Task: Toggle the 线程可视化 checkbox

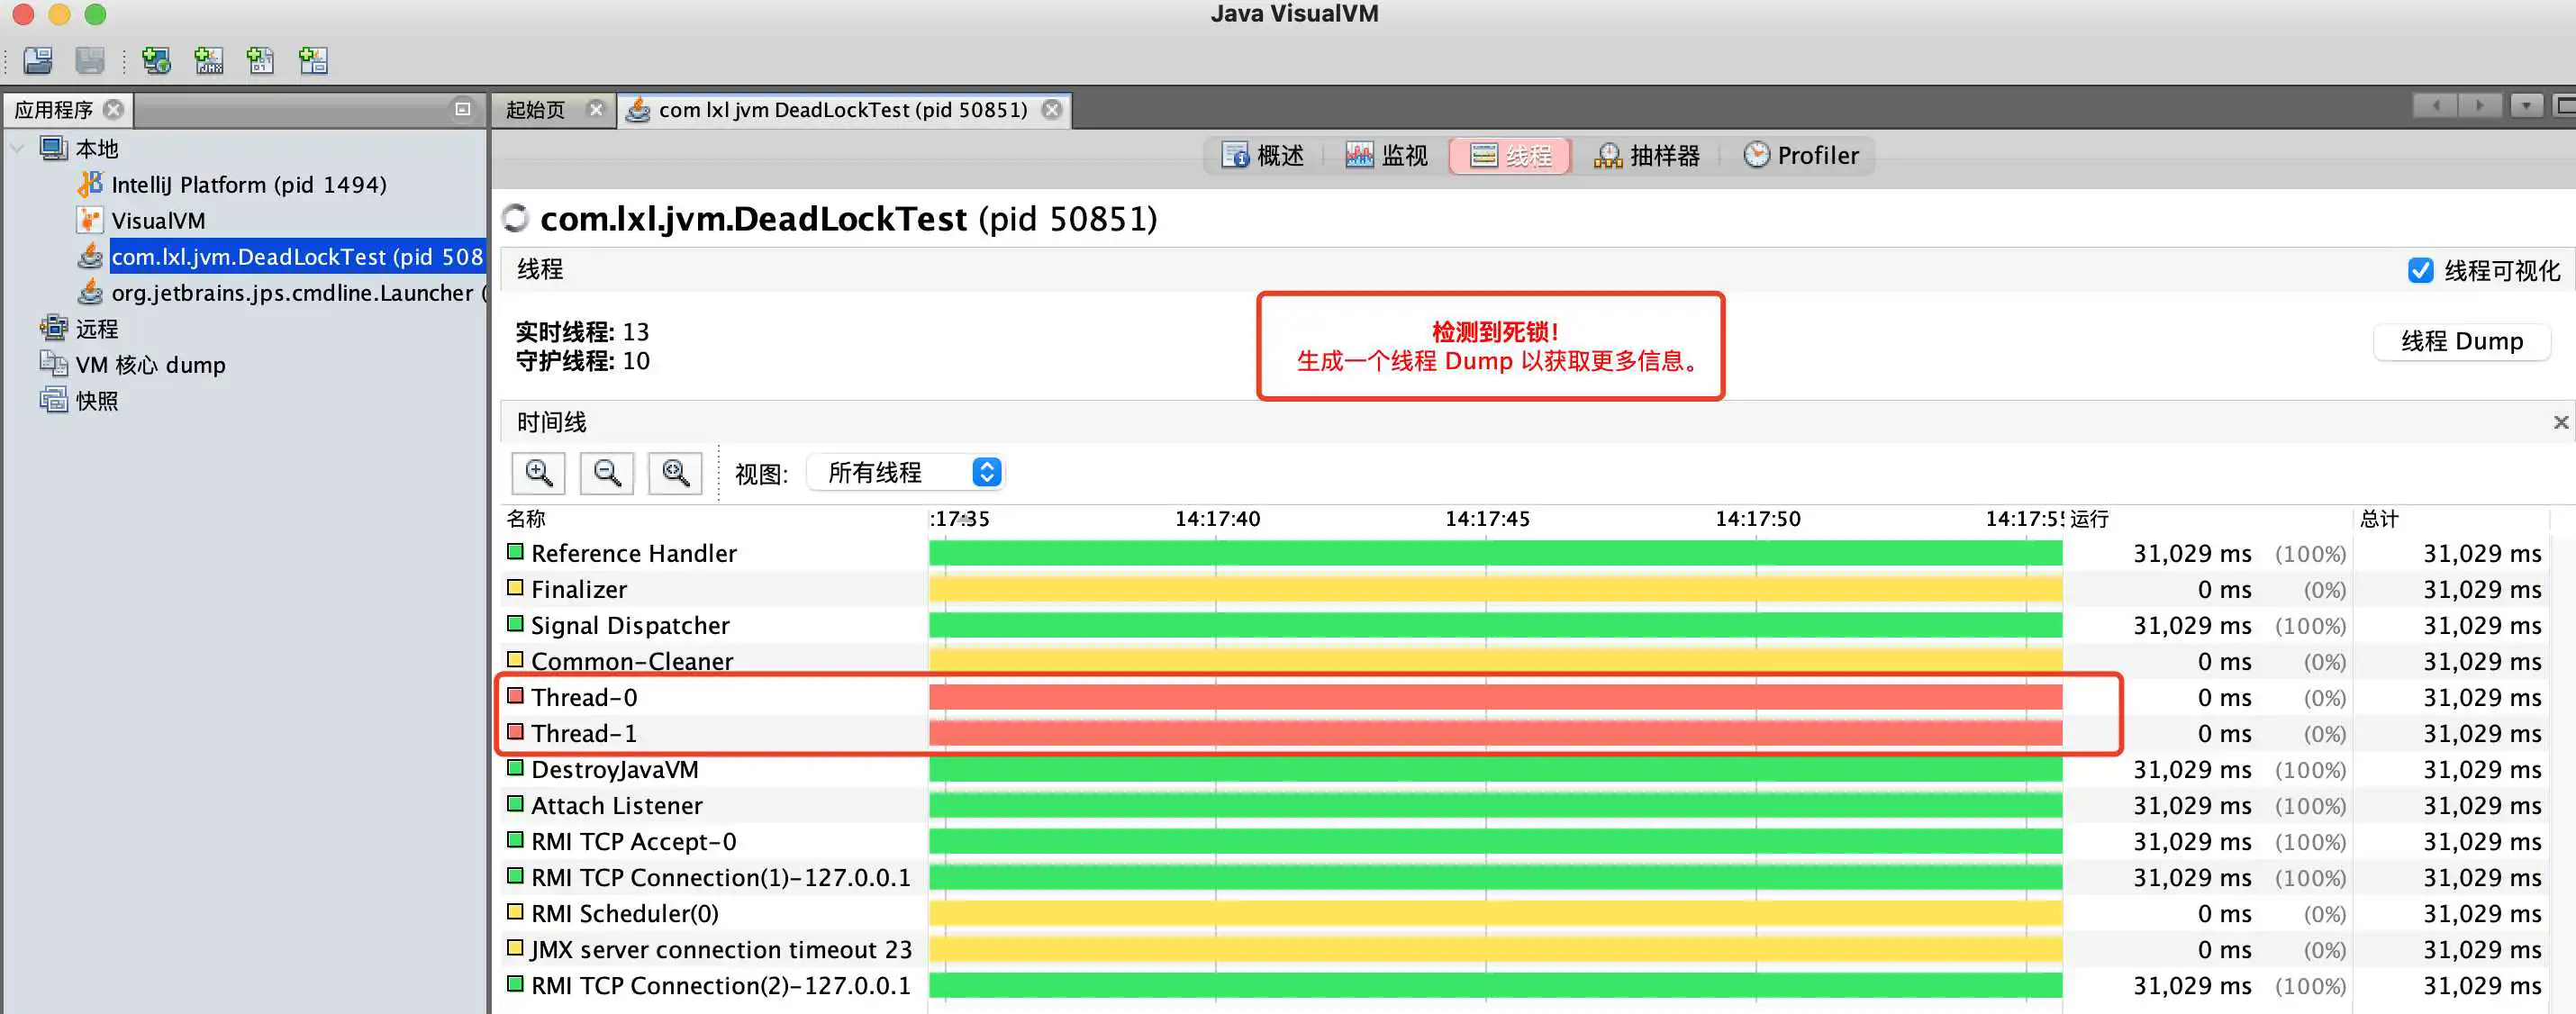Action: [x=2420, y=270]
